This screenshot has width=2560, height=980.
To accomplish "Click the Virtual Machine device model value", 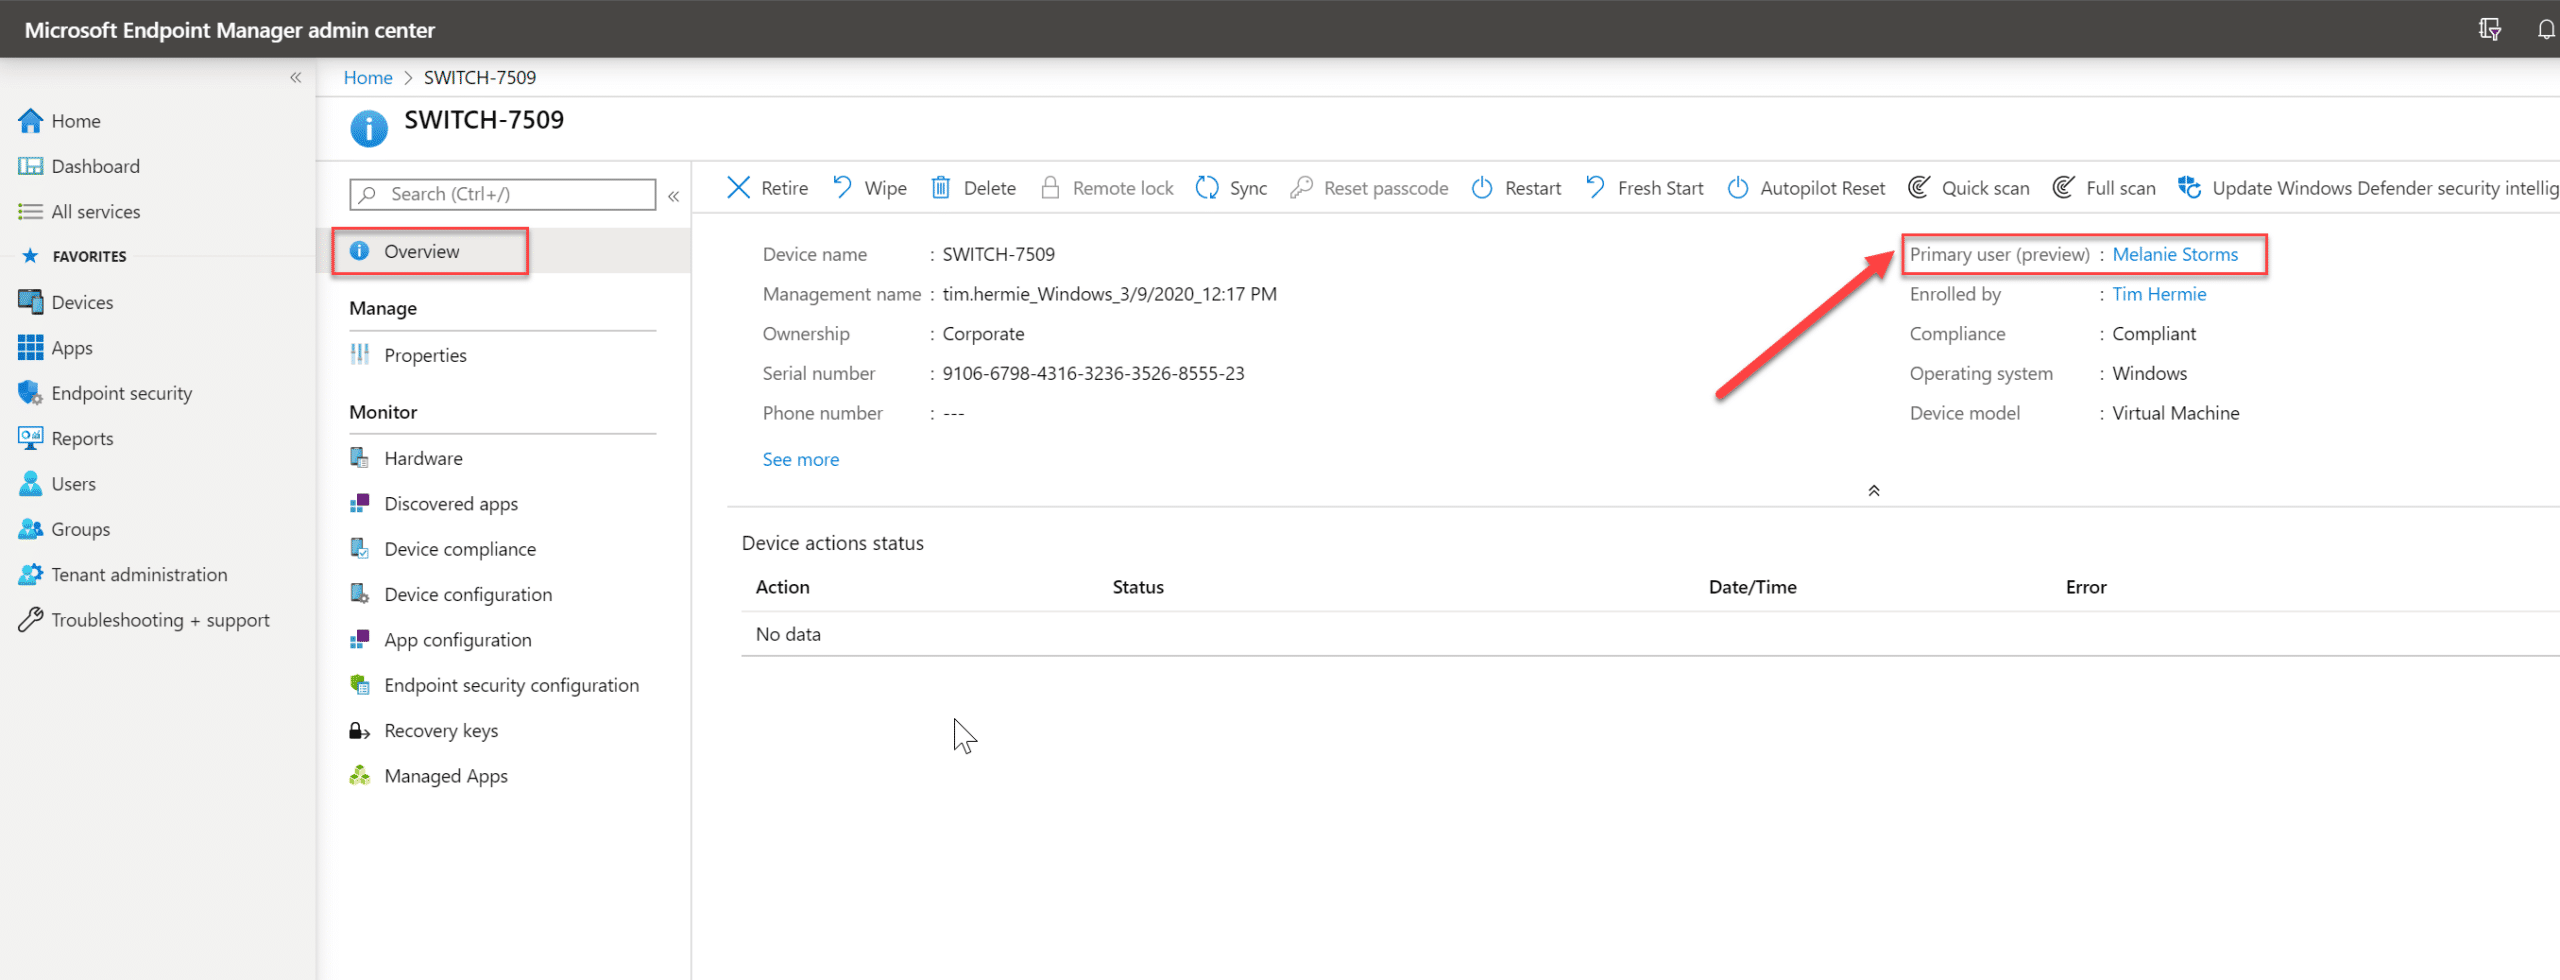I will click(2175, 413).
